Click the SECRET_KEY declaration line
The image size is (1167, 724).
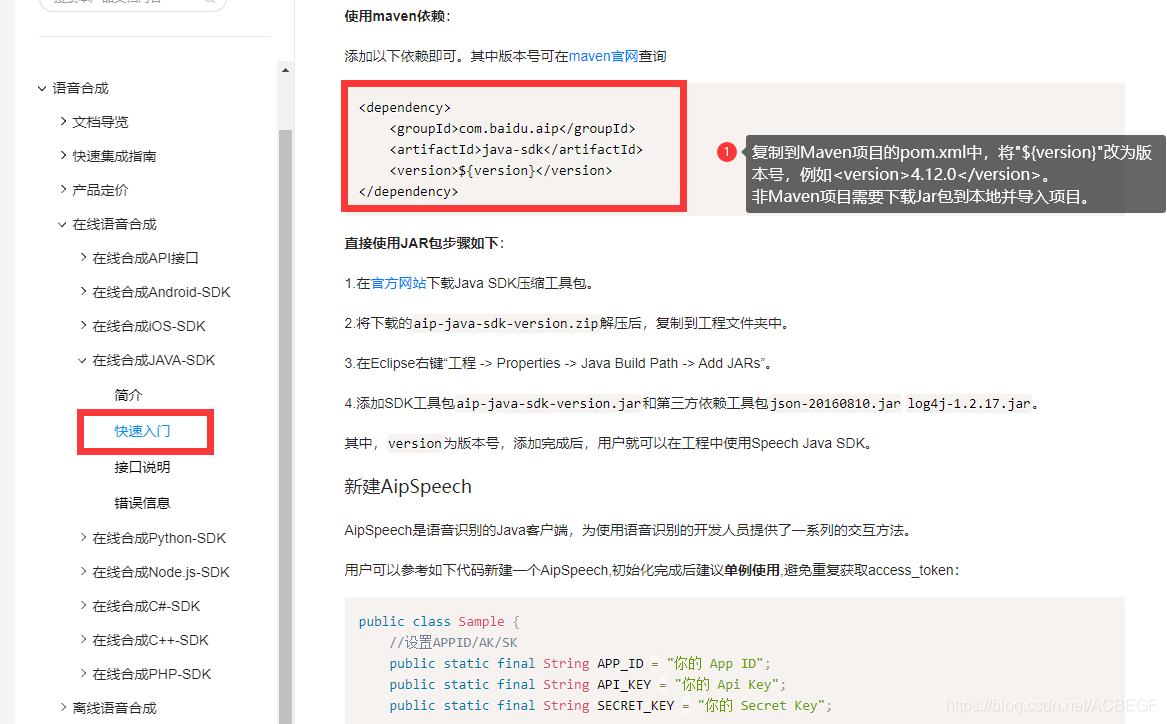(x=610, y=705)
